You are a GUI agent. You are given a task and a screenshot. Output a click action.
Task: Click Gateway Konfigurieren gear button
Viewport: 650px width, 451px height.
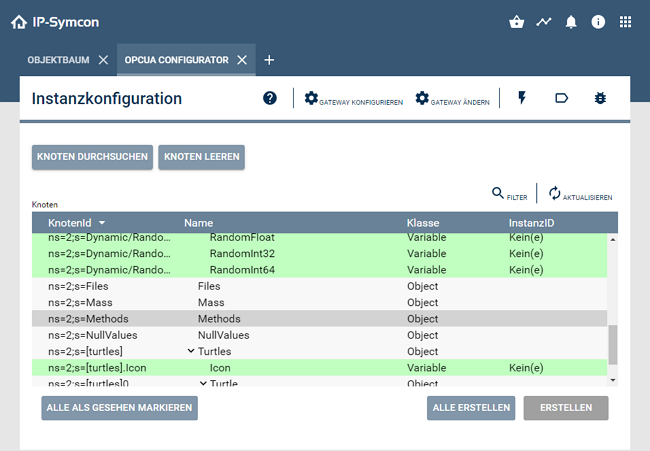353,99
